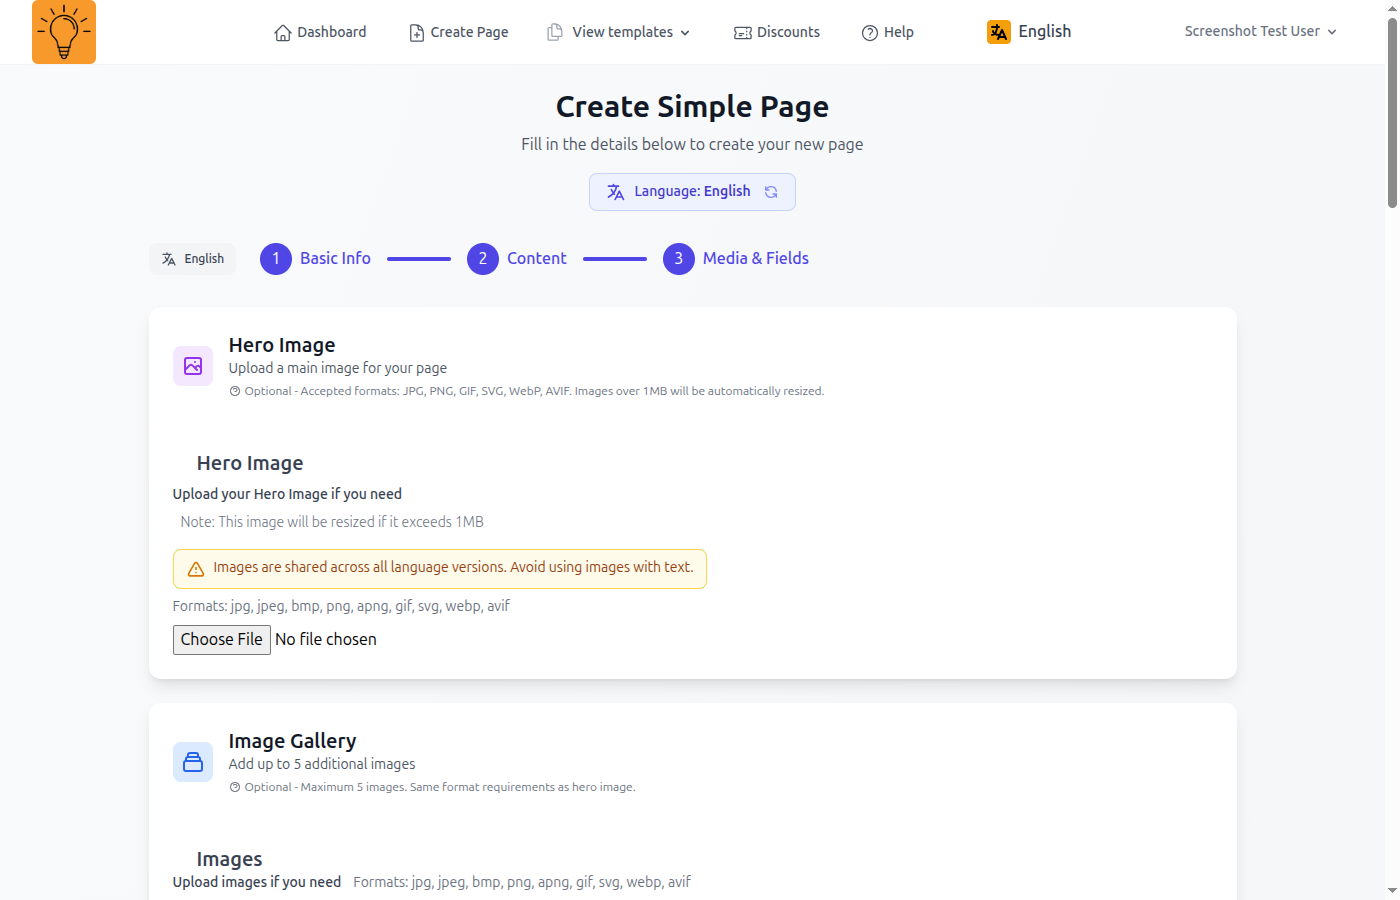The width and height of the screenshot is (1400, 900).
Task: Open the Help menu item
Action: pyautogui.click(x=888, y=32)
